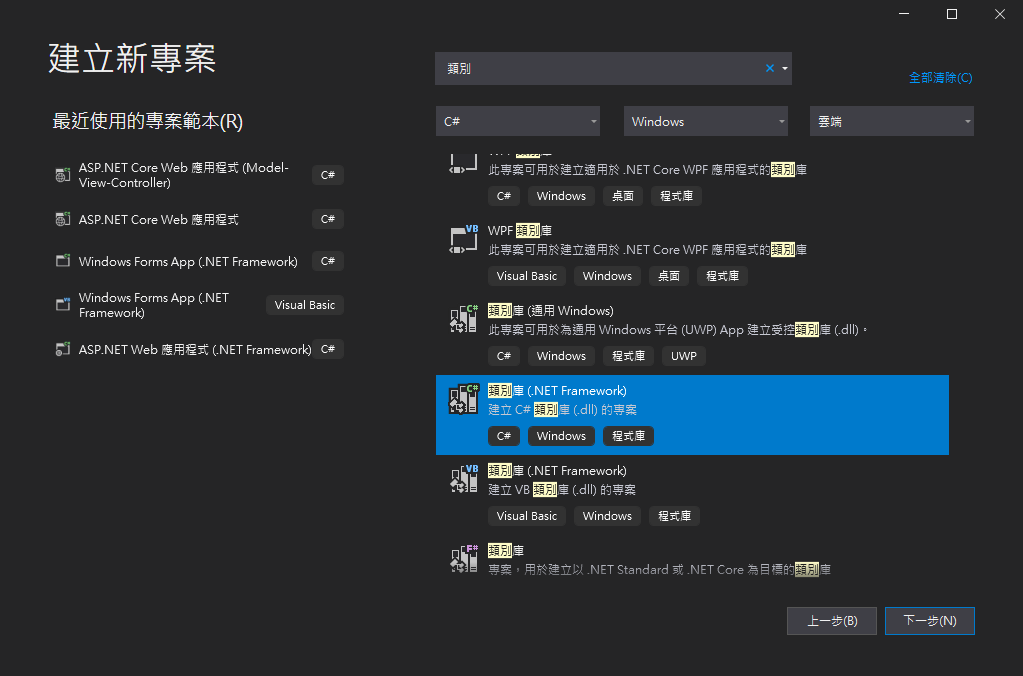Open the Windows platform filter dropdown
The height and width of the screenshot is (676, 1023).
pos(706,121)
